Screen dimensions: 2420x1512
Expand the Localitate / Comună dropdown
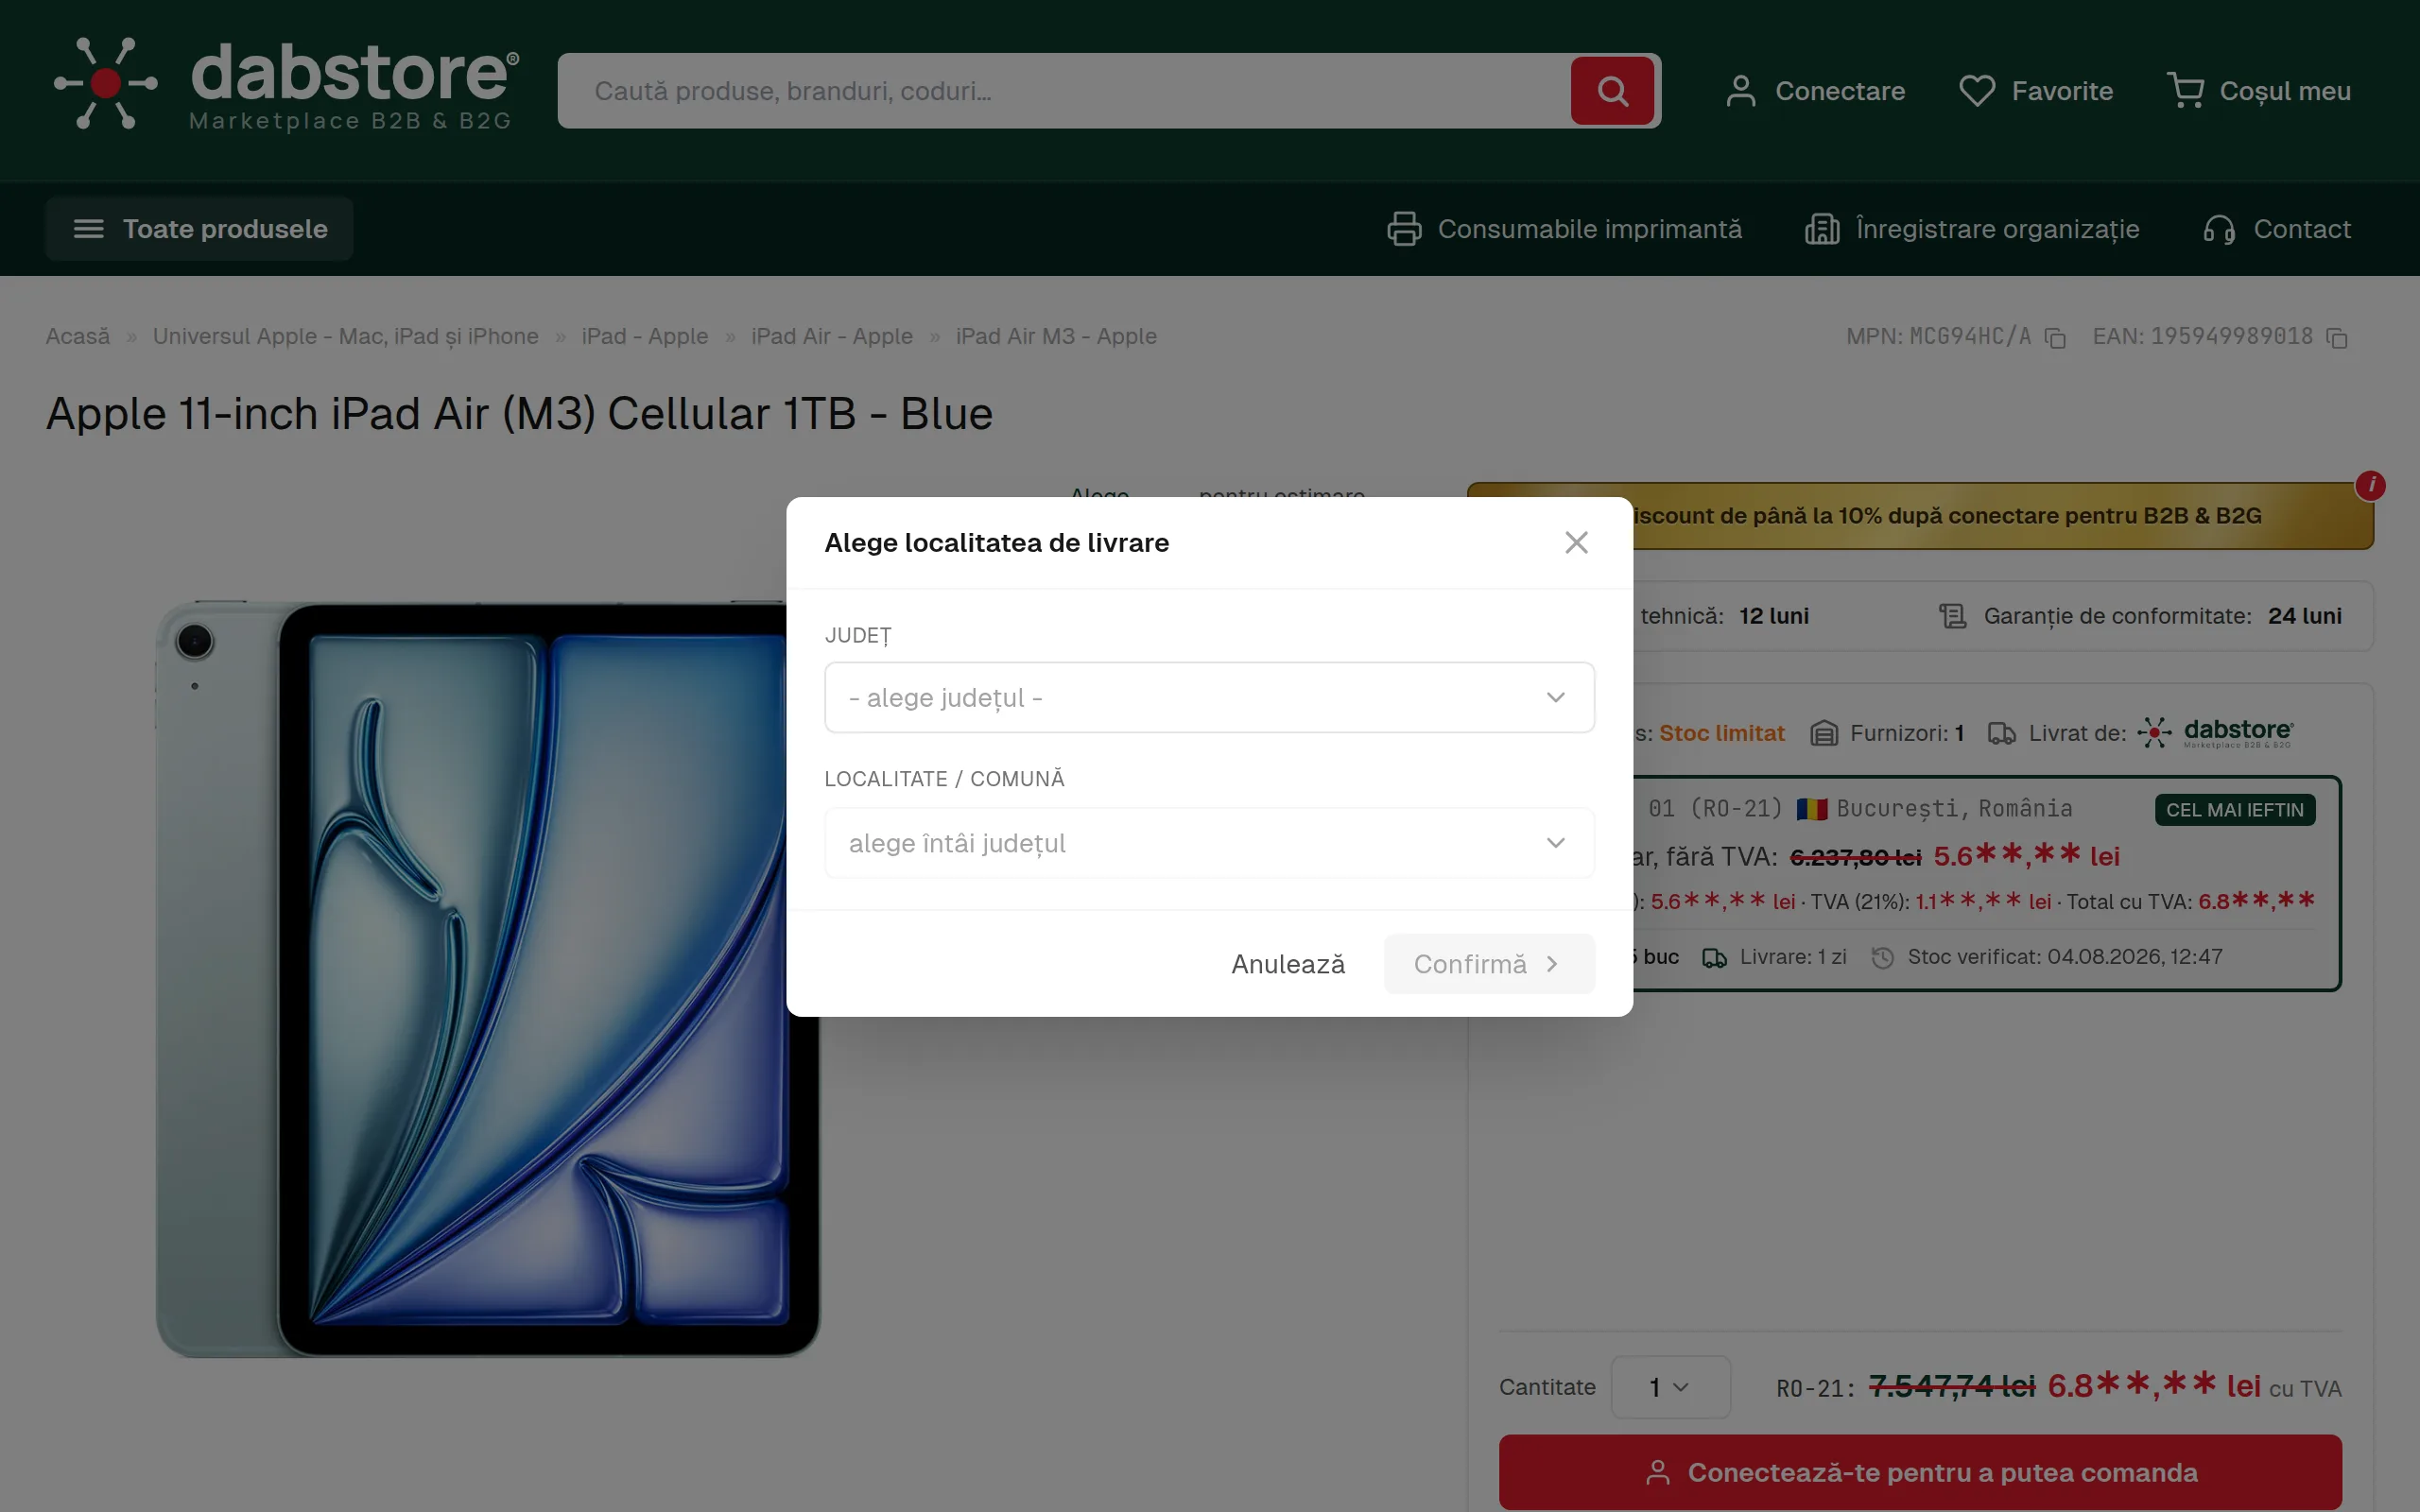[1209, 843]
